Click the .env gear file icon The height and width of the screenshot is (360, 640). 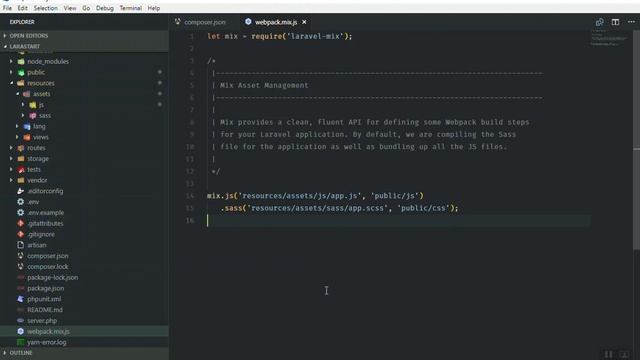(21, 202)
